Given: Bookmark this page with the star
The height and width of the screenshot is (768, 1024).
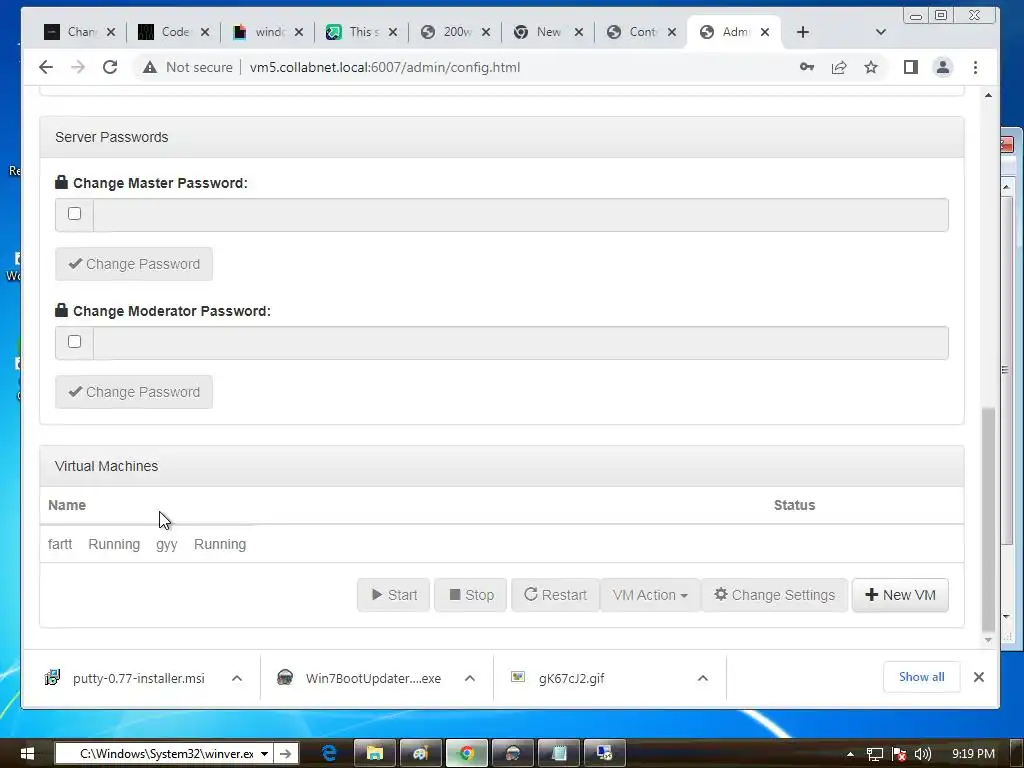Looking at the screenshot, I should point(871,67).
